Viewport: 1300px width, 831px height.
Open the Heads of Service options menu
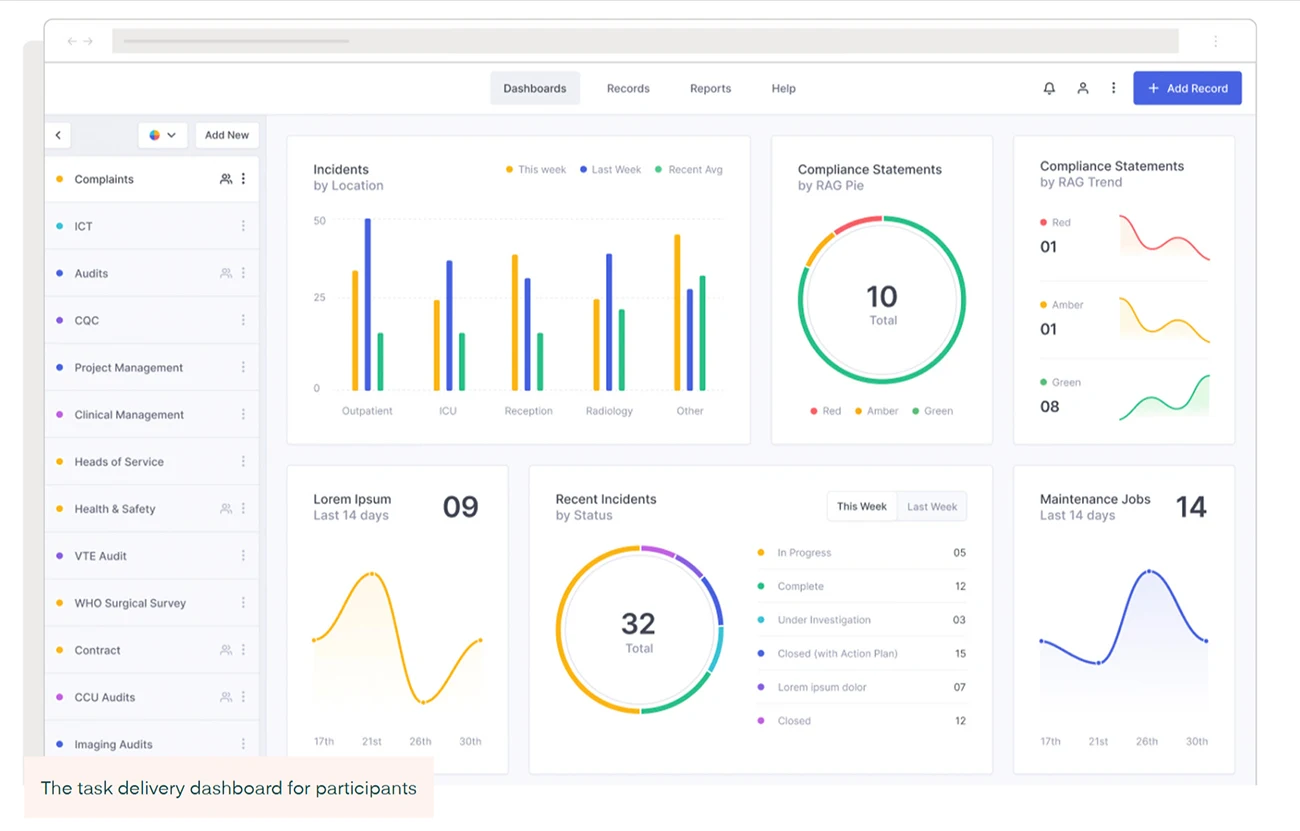[x=243, y=461]
